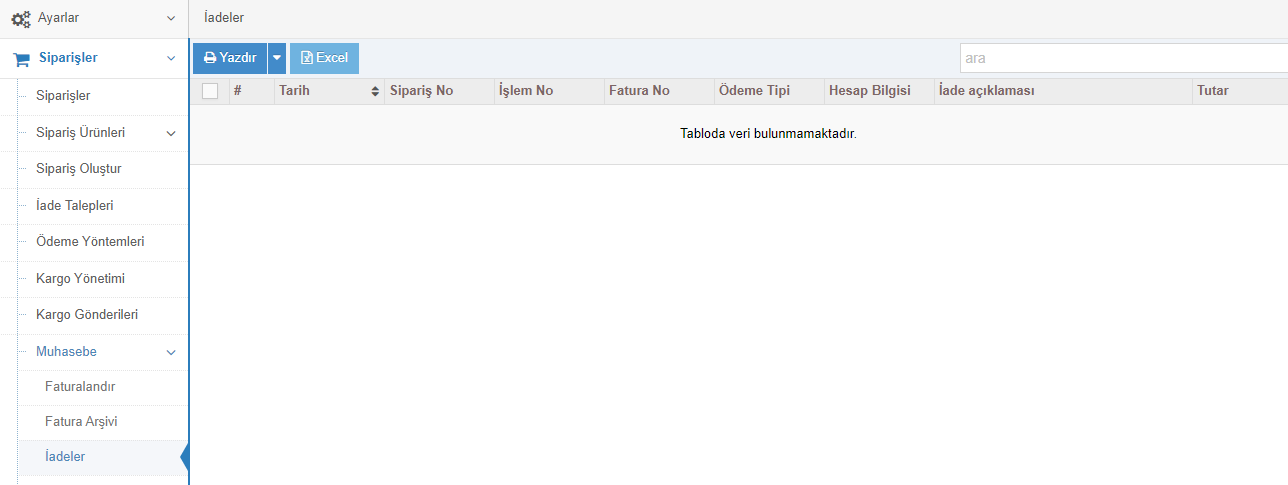Viewport: 1288px width, 485px height.
Task: Click 'Tabloda veri bulunmamaktadır.' message
Action: tap(768, 134)
